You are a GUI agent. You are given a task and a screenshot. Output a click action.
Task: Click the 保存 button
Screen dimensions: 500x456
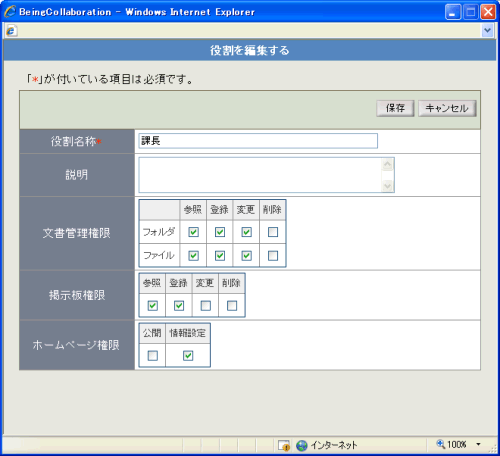point(395,108)
